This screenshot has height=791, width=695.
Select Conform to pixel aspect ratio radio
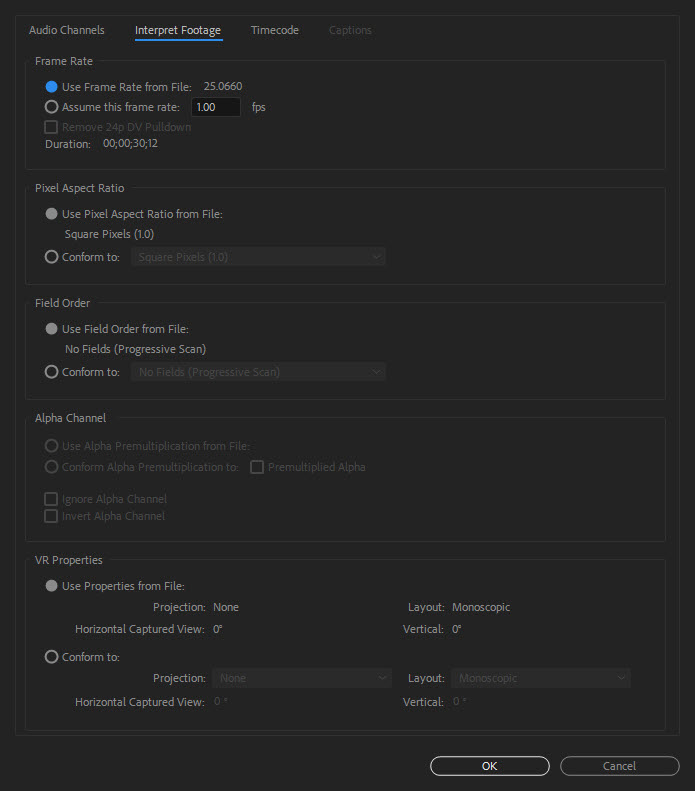tap(52, 257)
